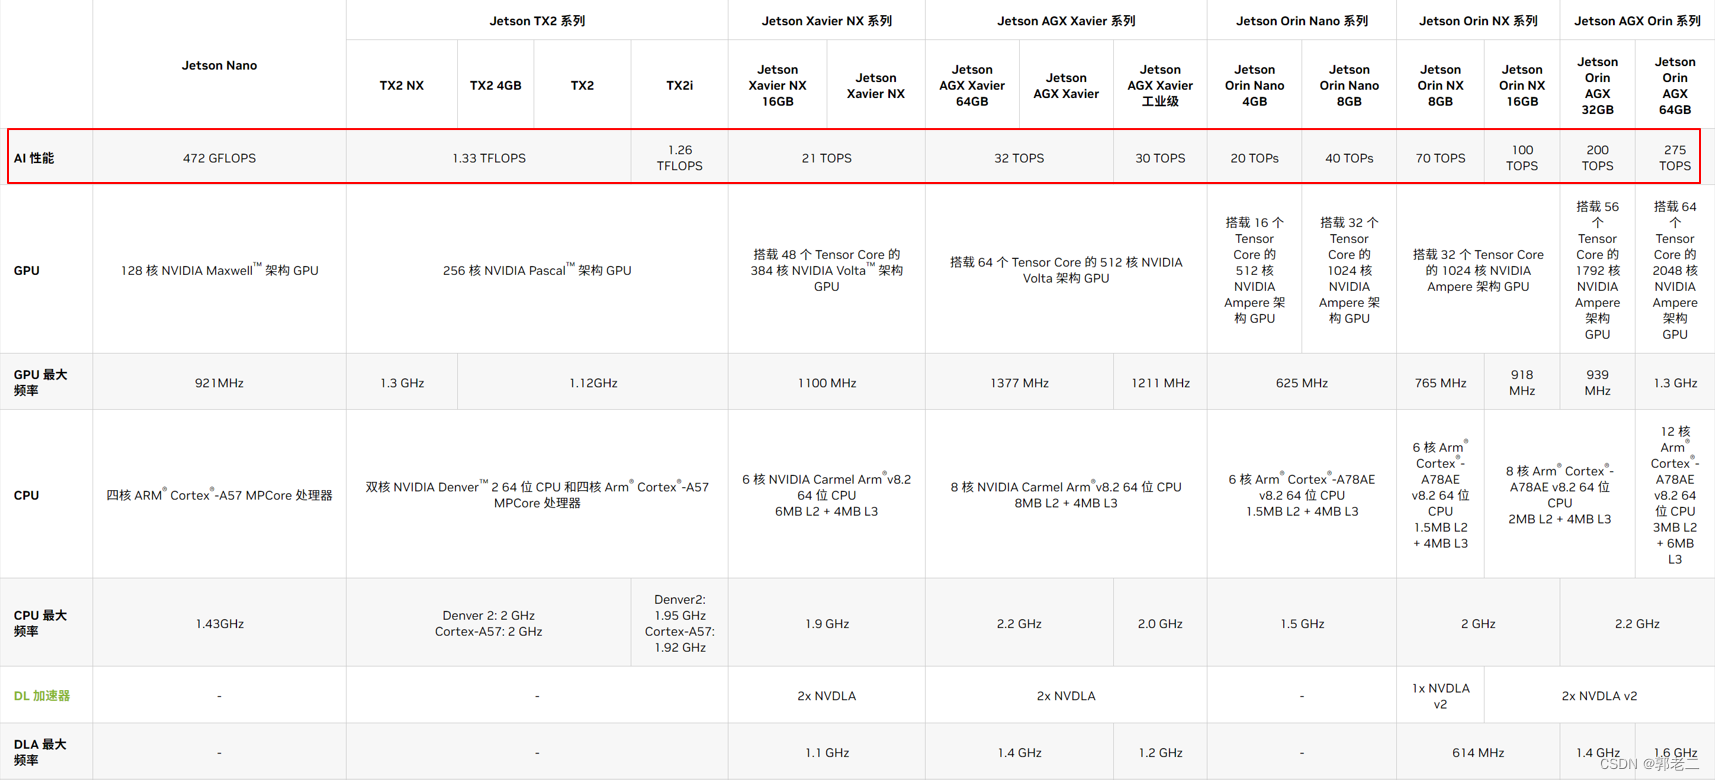Select the "921MHz" GPU frequency cell

(219, 383)
